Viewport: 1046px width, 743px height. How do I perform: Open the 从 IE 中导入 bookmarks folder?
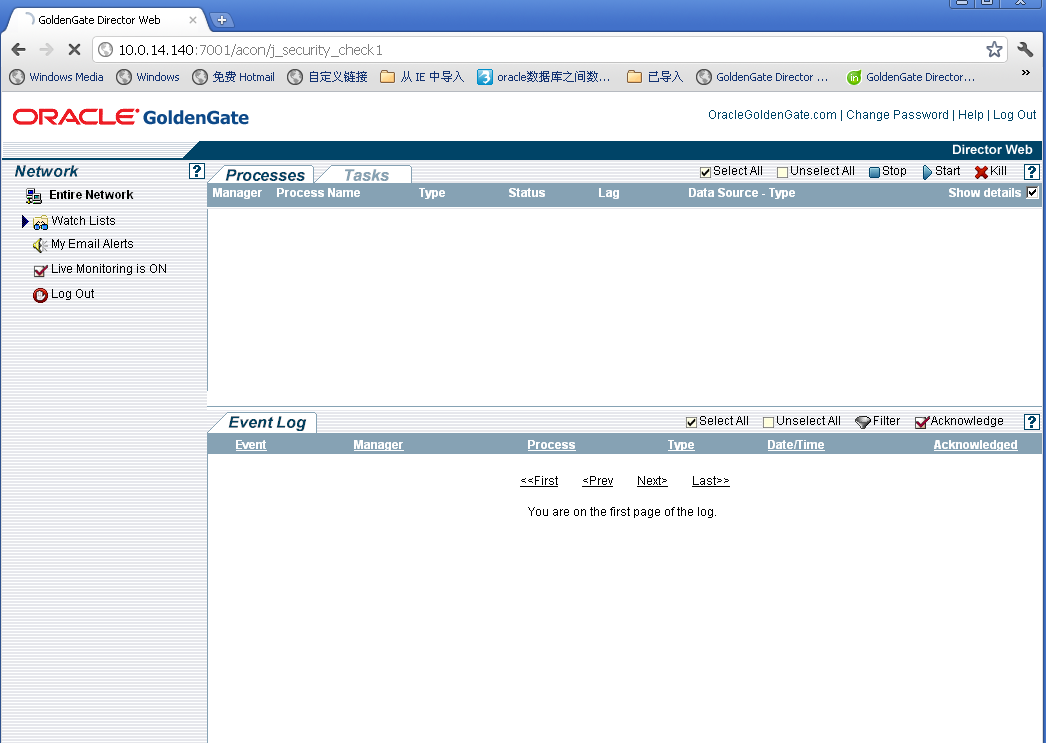click(x=422, y=77)
